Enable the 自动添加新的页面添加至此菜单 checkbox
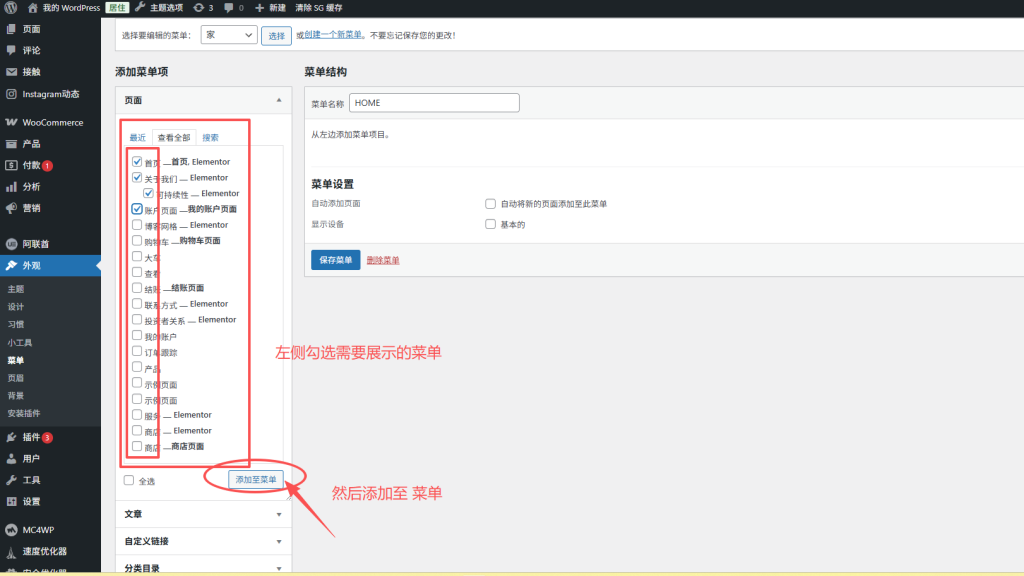The height and width of the screenshot is (576, 1024). point(489,203)
